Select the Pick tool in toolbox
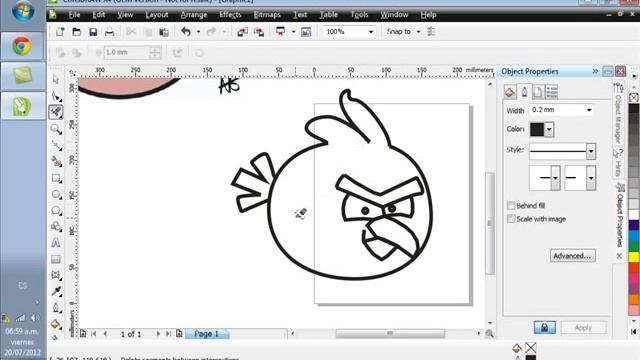 [x=56, y=80]
